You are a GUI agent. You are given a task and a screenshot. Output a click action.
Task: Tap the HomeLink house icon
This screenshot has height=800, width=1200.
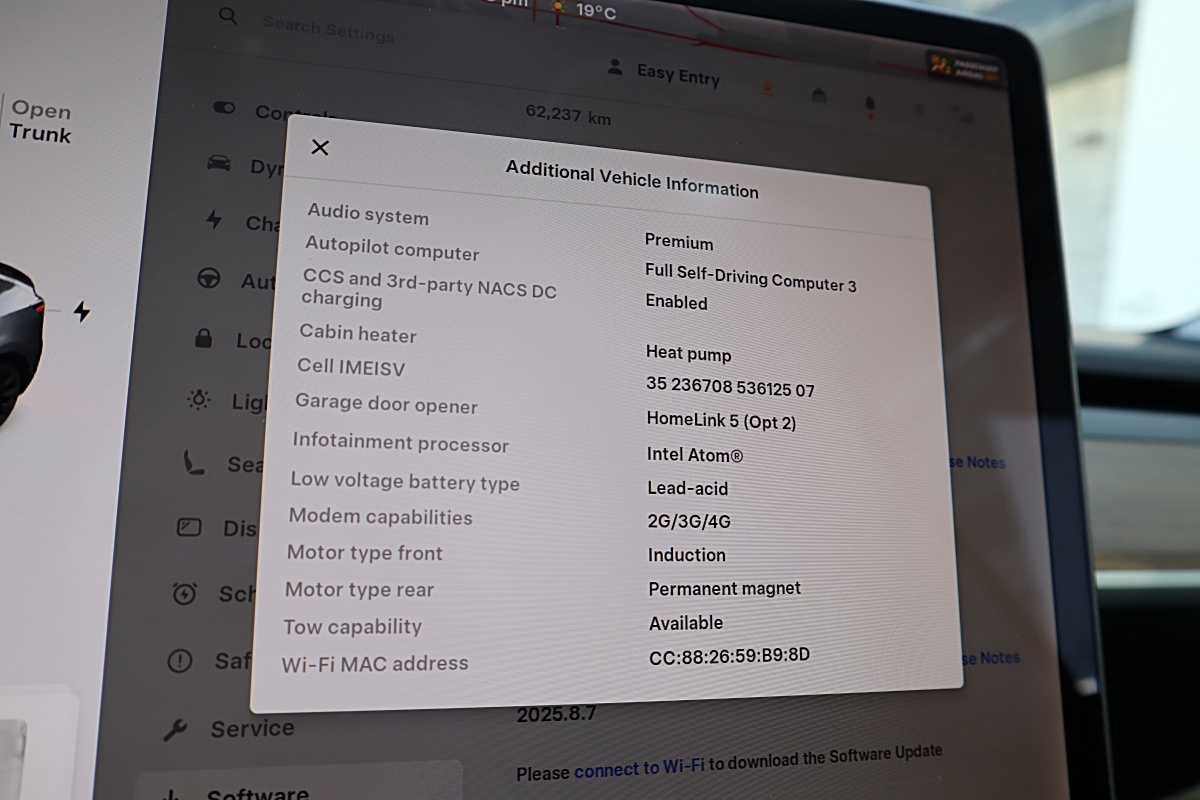pos(819,95)
